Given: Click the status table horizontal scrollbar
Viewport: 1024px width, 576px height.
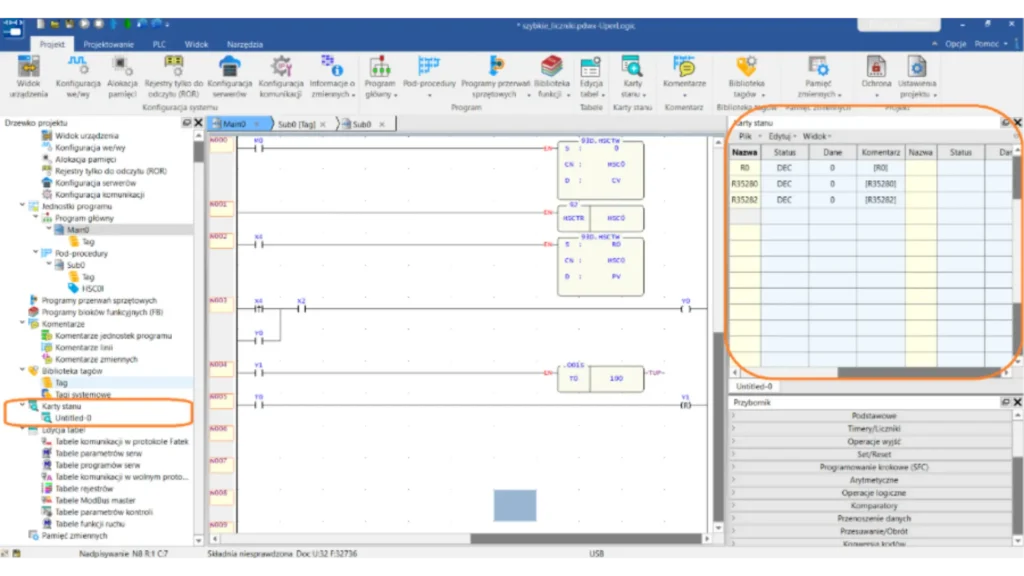Looking at the screenshot, I should point(919,372).
